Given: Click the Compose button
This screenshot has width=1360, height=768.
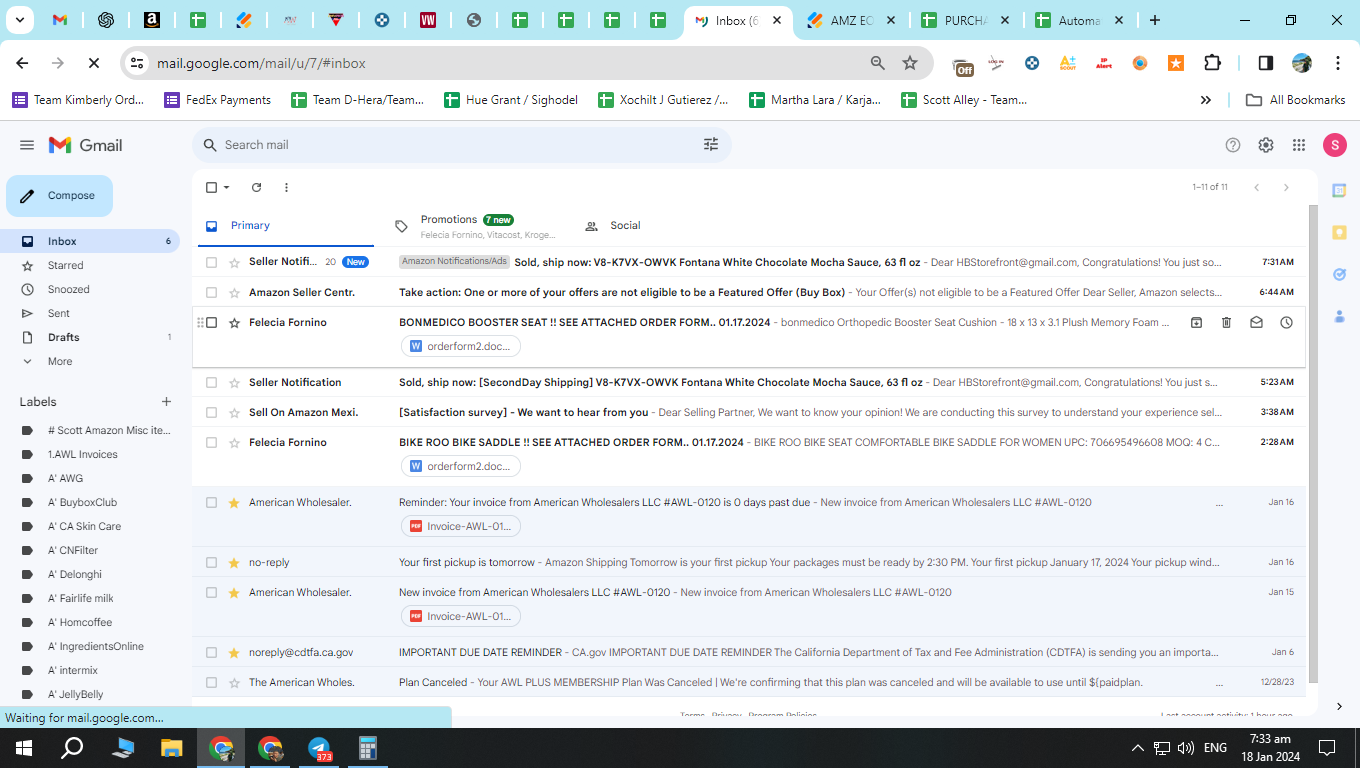Looking at the screenshot, I should 59,196.
